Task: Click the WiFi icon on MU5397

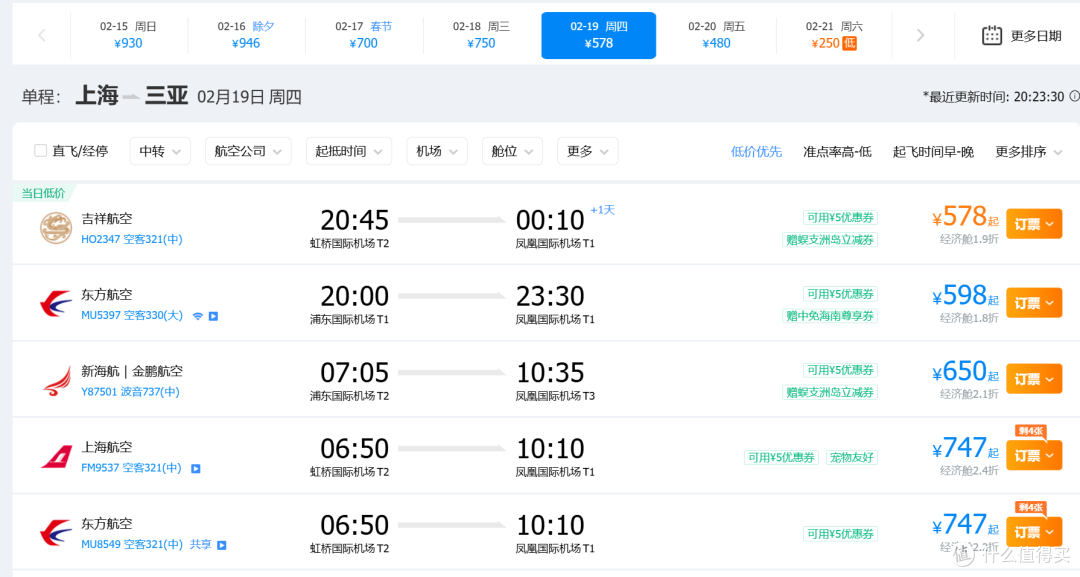Action: 198,316
